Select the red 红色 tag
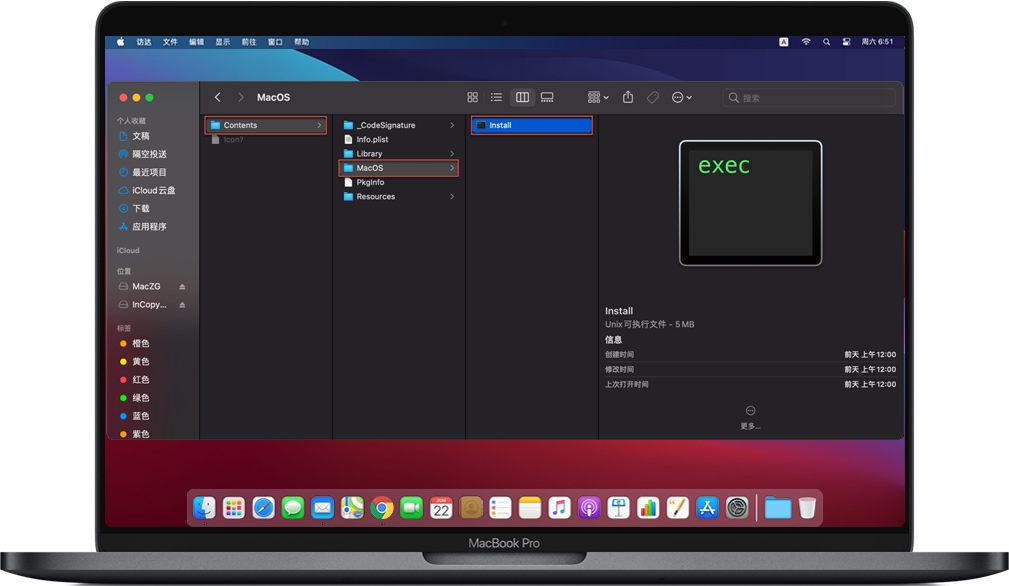This screenshot has height=586, width=1009. pyautogui.click(x=141, y=380)
